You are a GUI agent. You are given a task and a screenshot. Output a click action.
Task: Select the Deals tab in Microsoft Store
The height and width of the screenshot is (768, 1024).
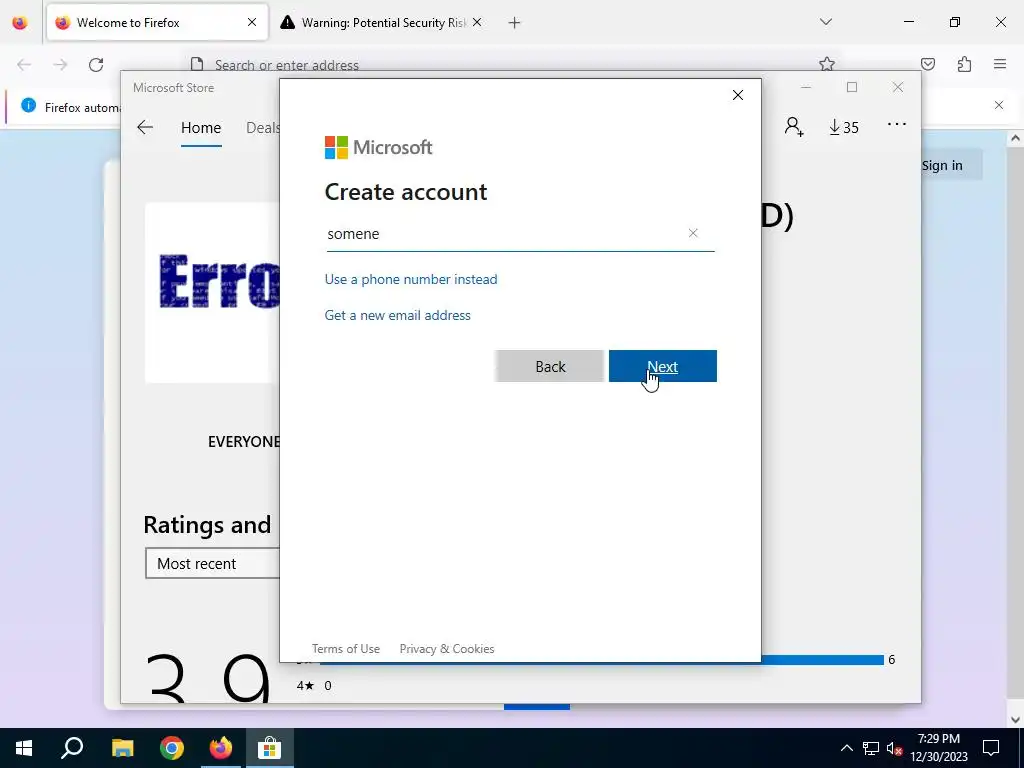point(263,128)
